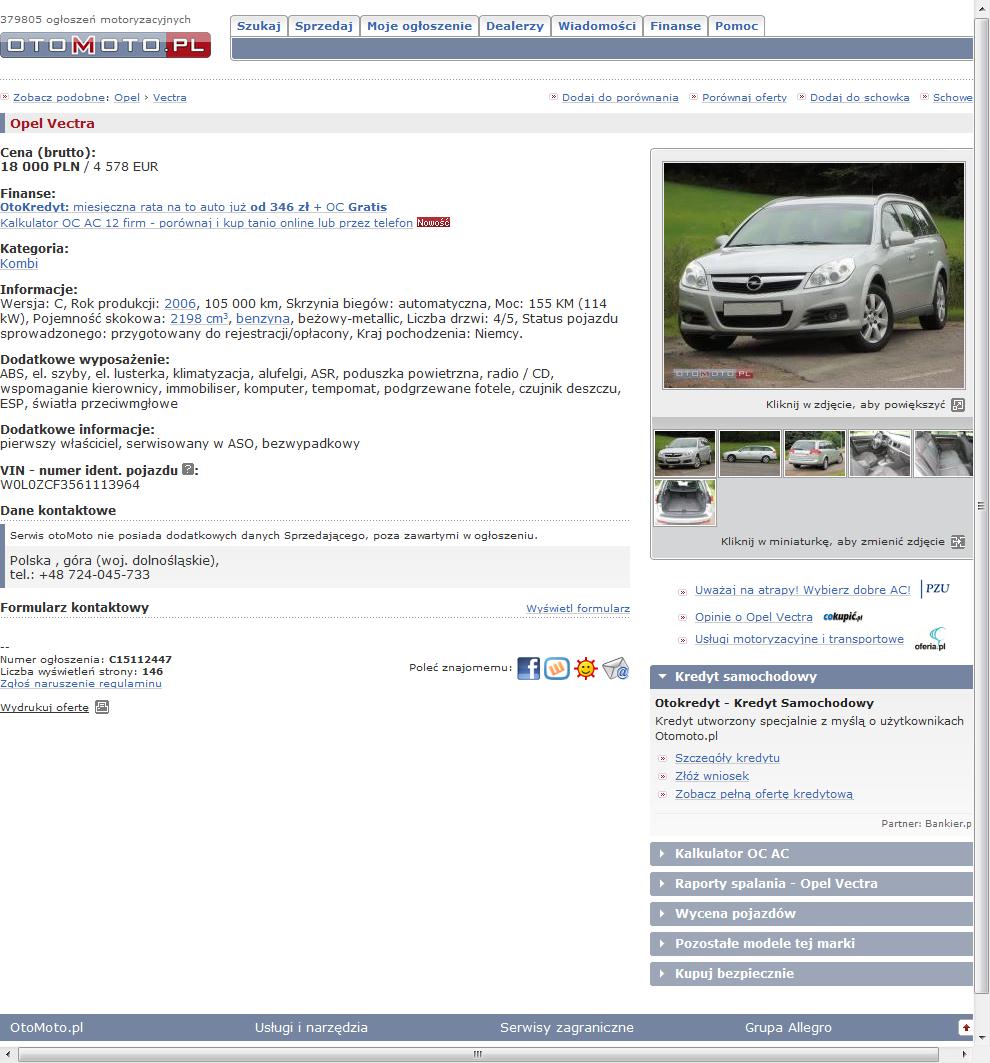This screenshot has width=990, height=1063.
Task: Click Dodaj do porównania
Action: (620, 98)
